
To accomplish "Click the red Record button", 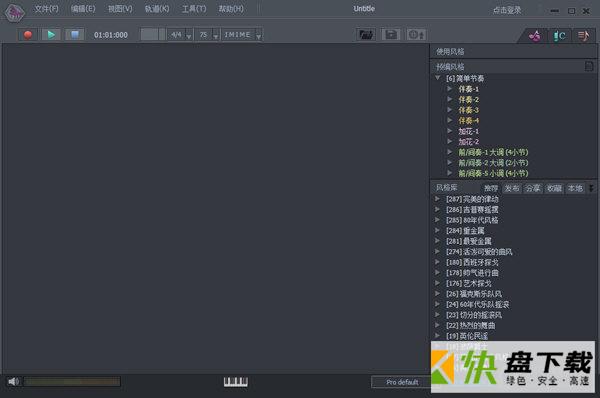I will pos(28,35).
